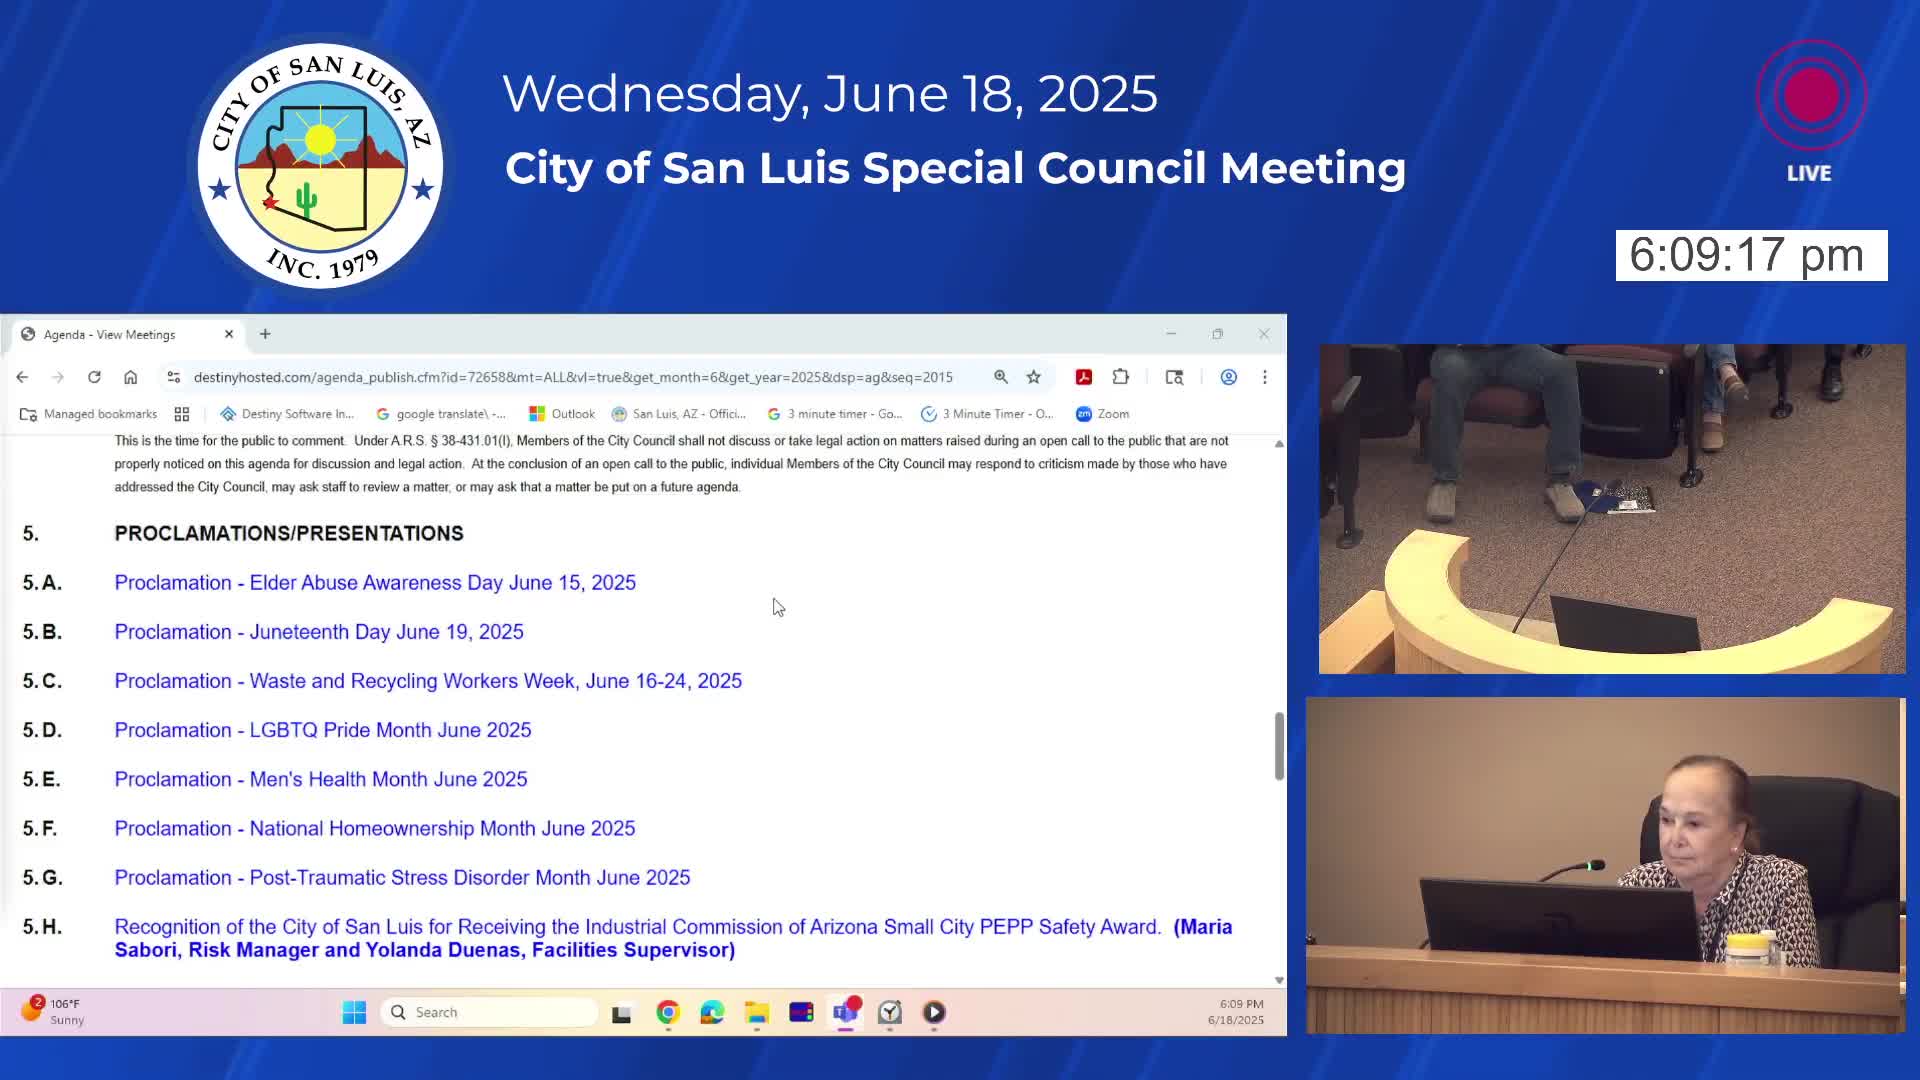Viewport: 1920px width, 1080px height.
Task: Click the taskbar Search box
Action: [489, 1012]
